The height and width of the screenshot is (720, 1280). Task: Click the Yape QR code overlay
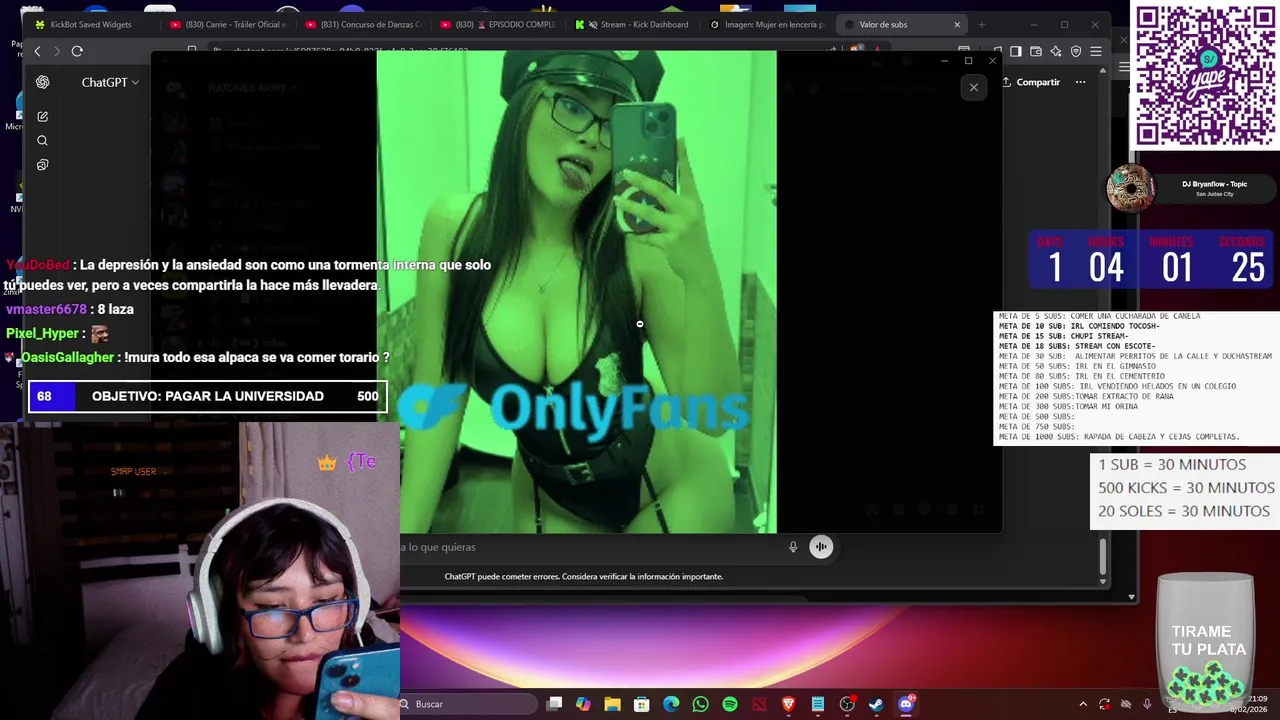1205,74
